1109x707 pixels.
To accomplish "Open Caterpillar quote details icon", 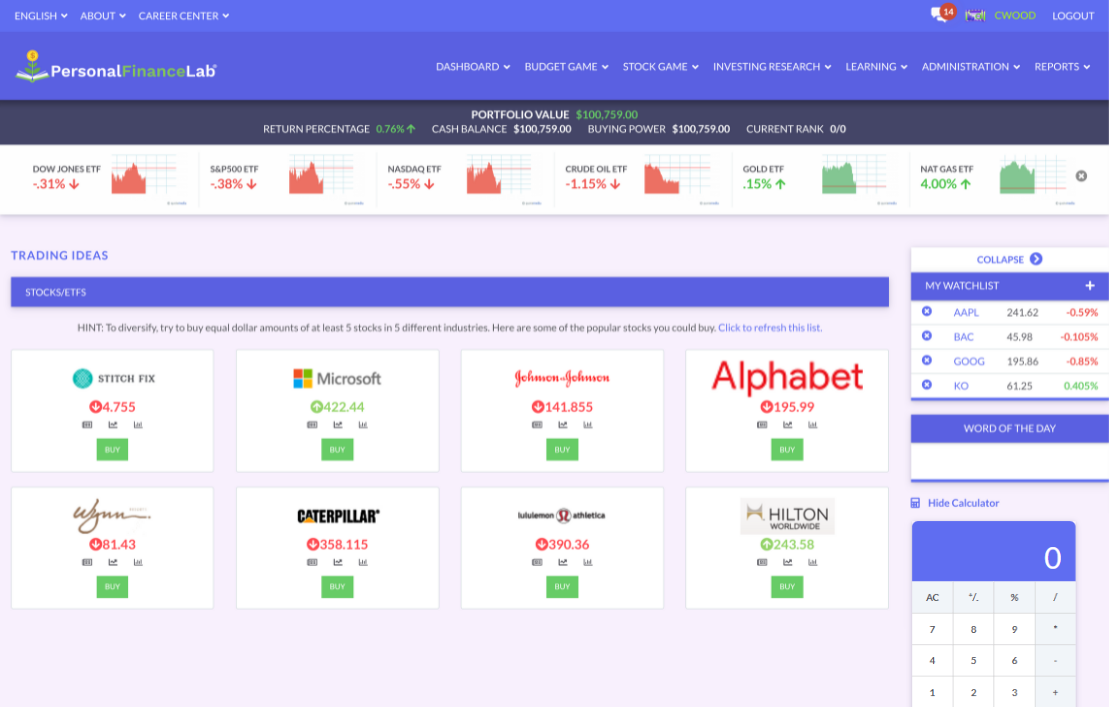I will tap(312, 562).
